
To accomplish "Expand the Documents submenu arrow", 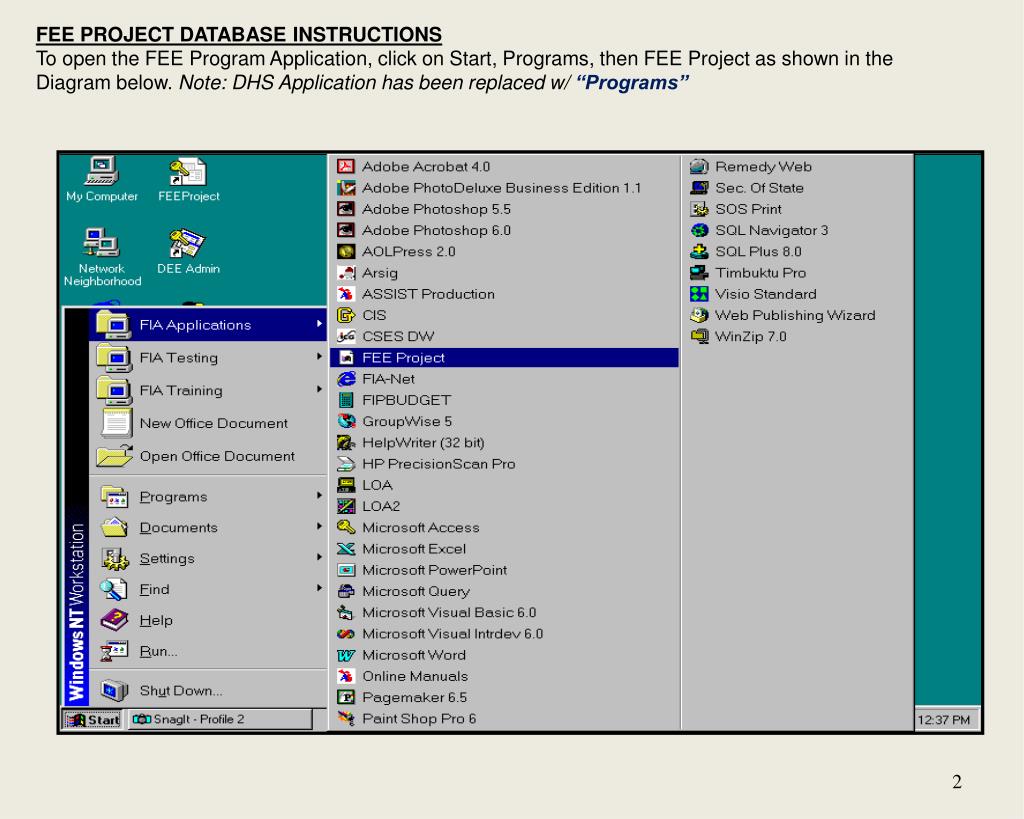I will [319, 526].
